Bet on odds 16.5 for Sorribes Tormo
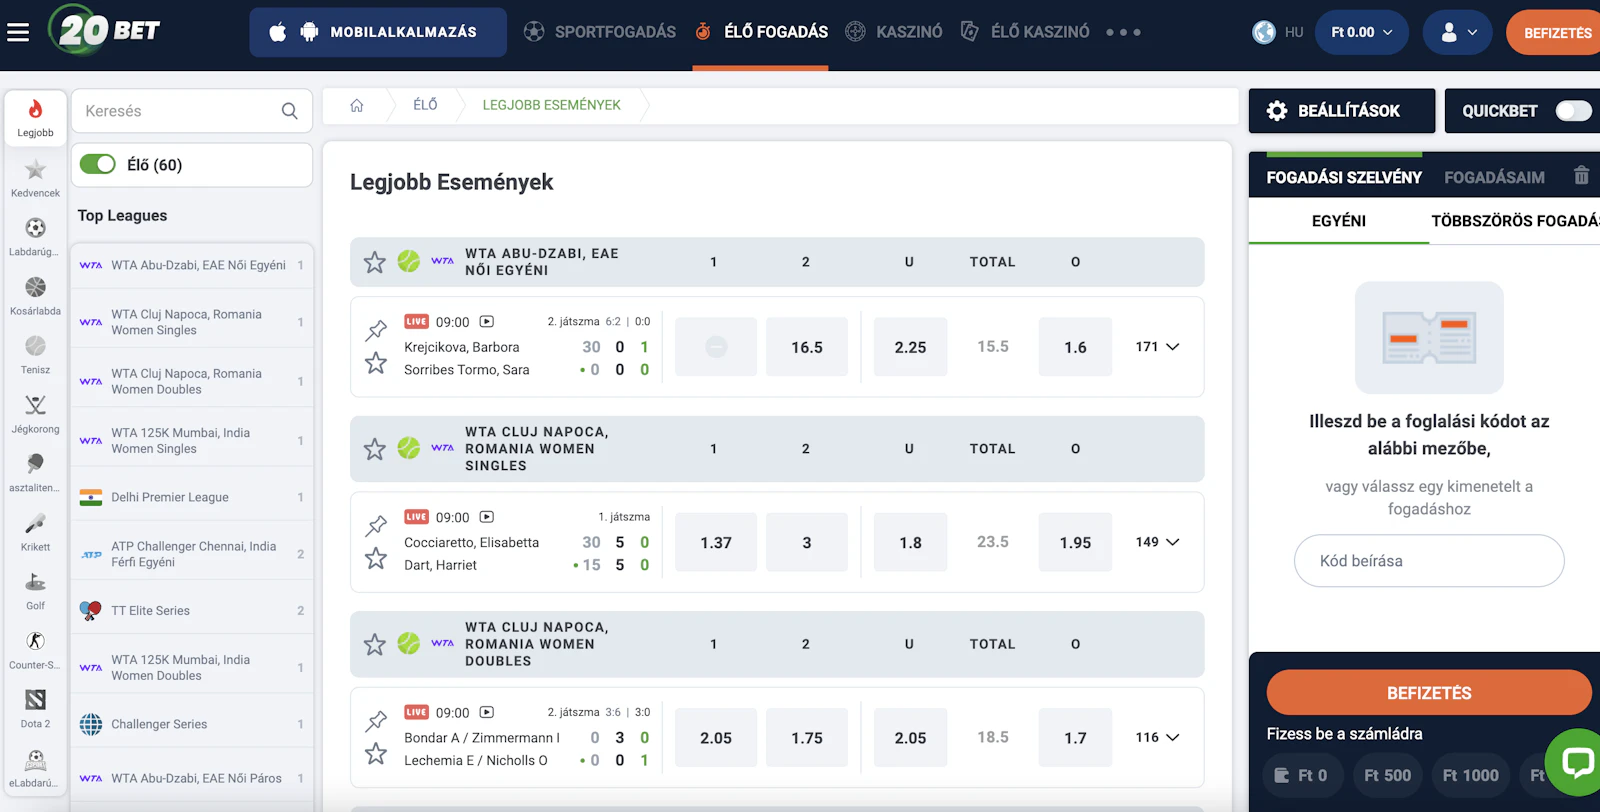The height and width of the screenshot is (812, 1600). [806, 347]
